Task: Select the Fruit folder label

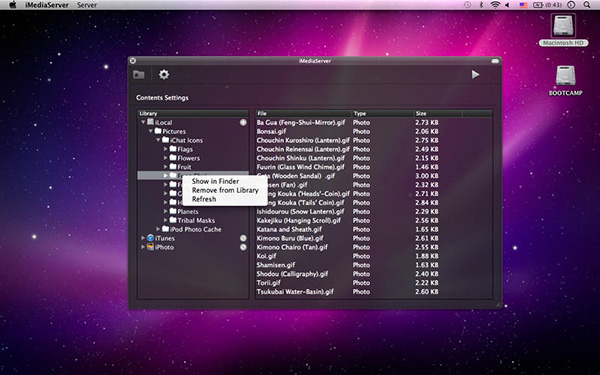Action: (184, 167)
